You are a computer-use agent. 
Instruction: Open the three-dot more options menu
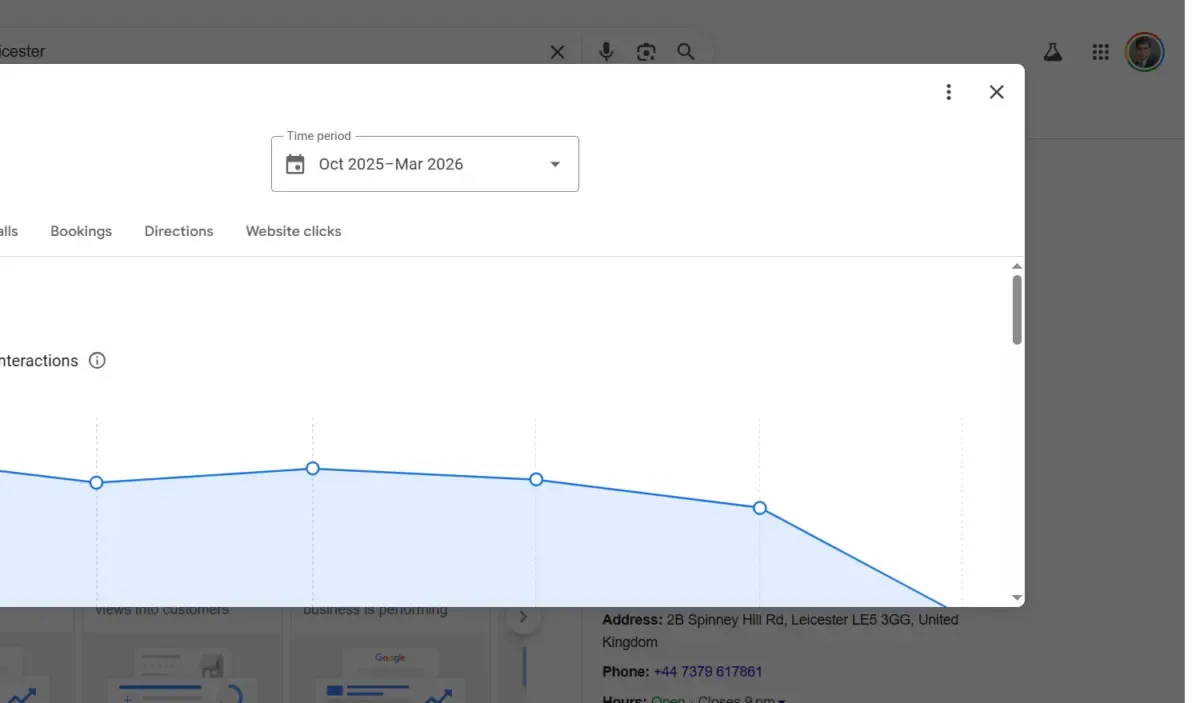click(x=948, y=92)
